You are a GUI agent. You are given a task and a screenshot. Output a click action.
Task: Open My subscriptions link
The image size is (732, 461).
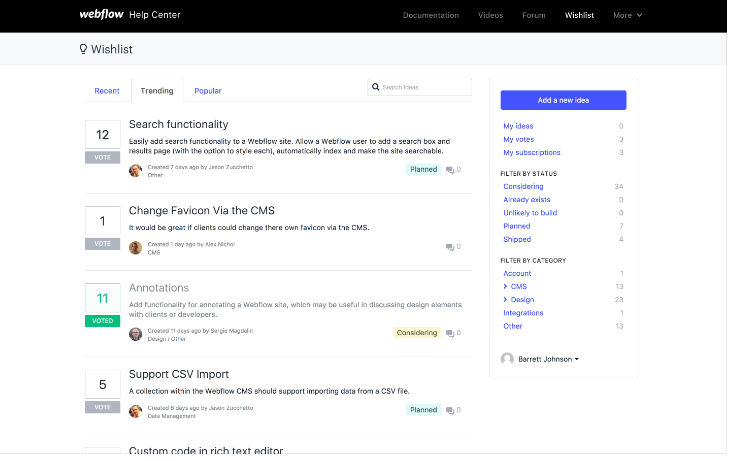click(532, 153)
